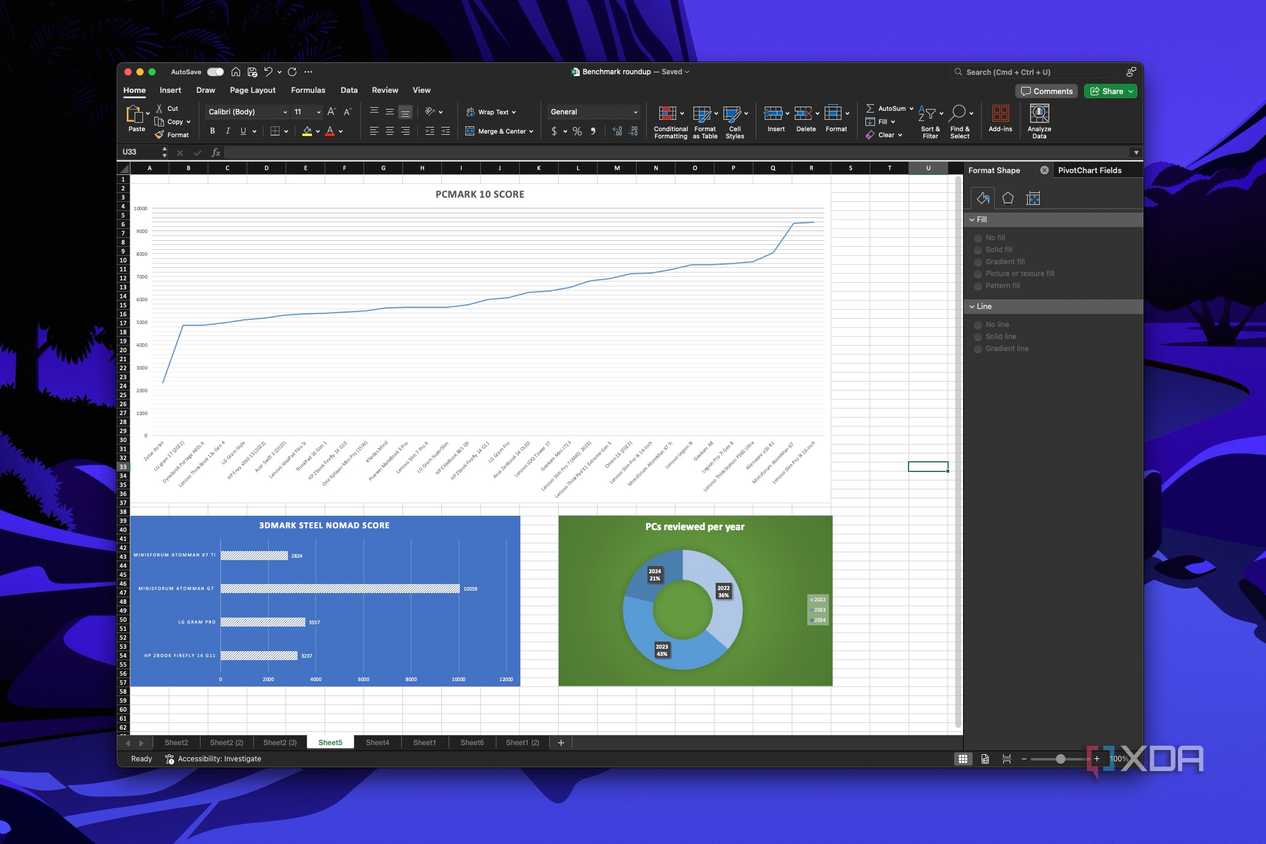Viewport: 1266px width, 844px height.
Task: Click the Analyze Data icon
Action: (x=1039, y=113)
